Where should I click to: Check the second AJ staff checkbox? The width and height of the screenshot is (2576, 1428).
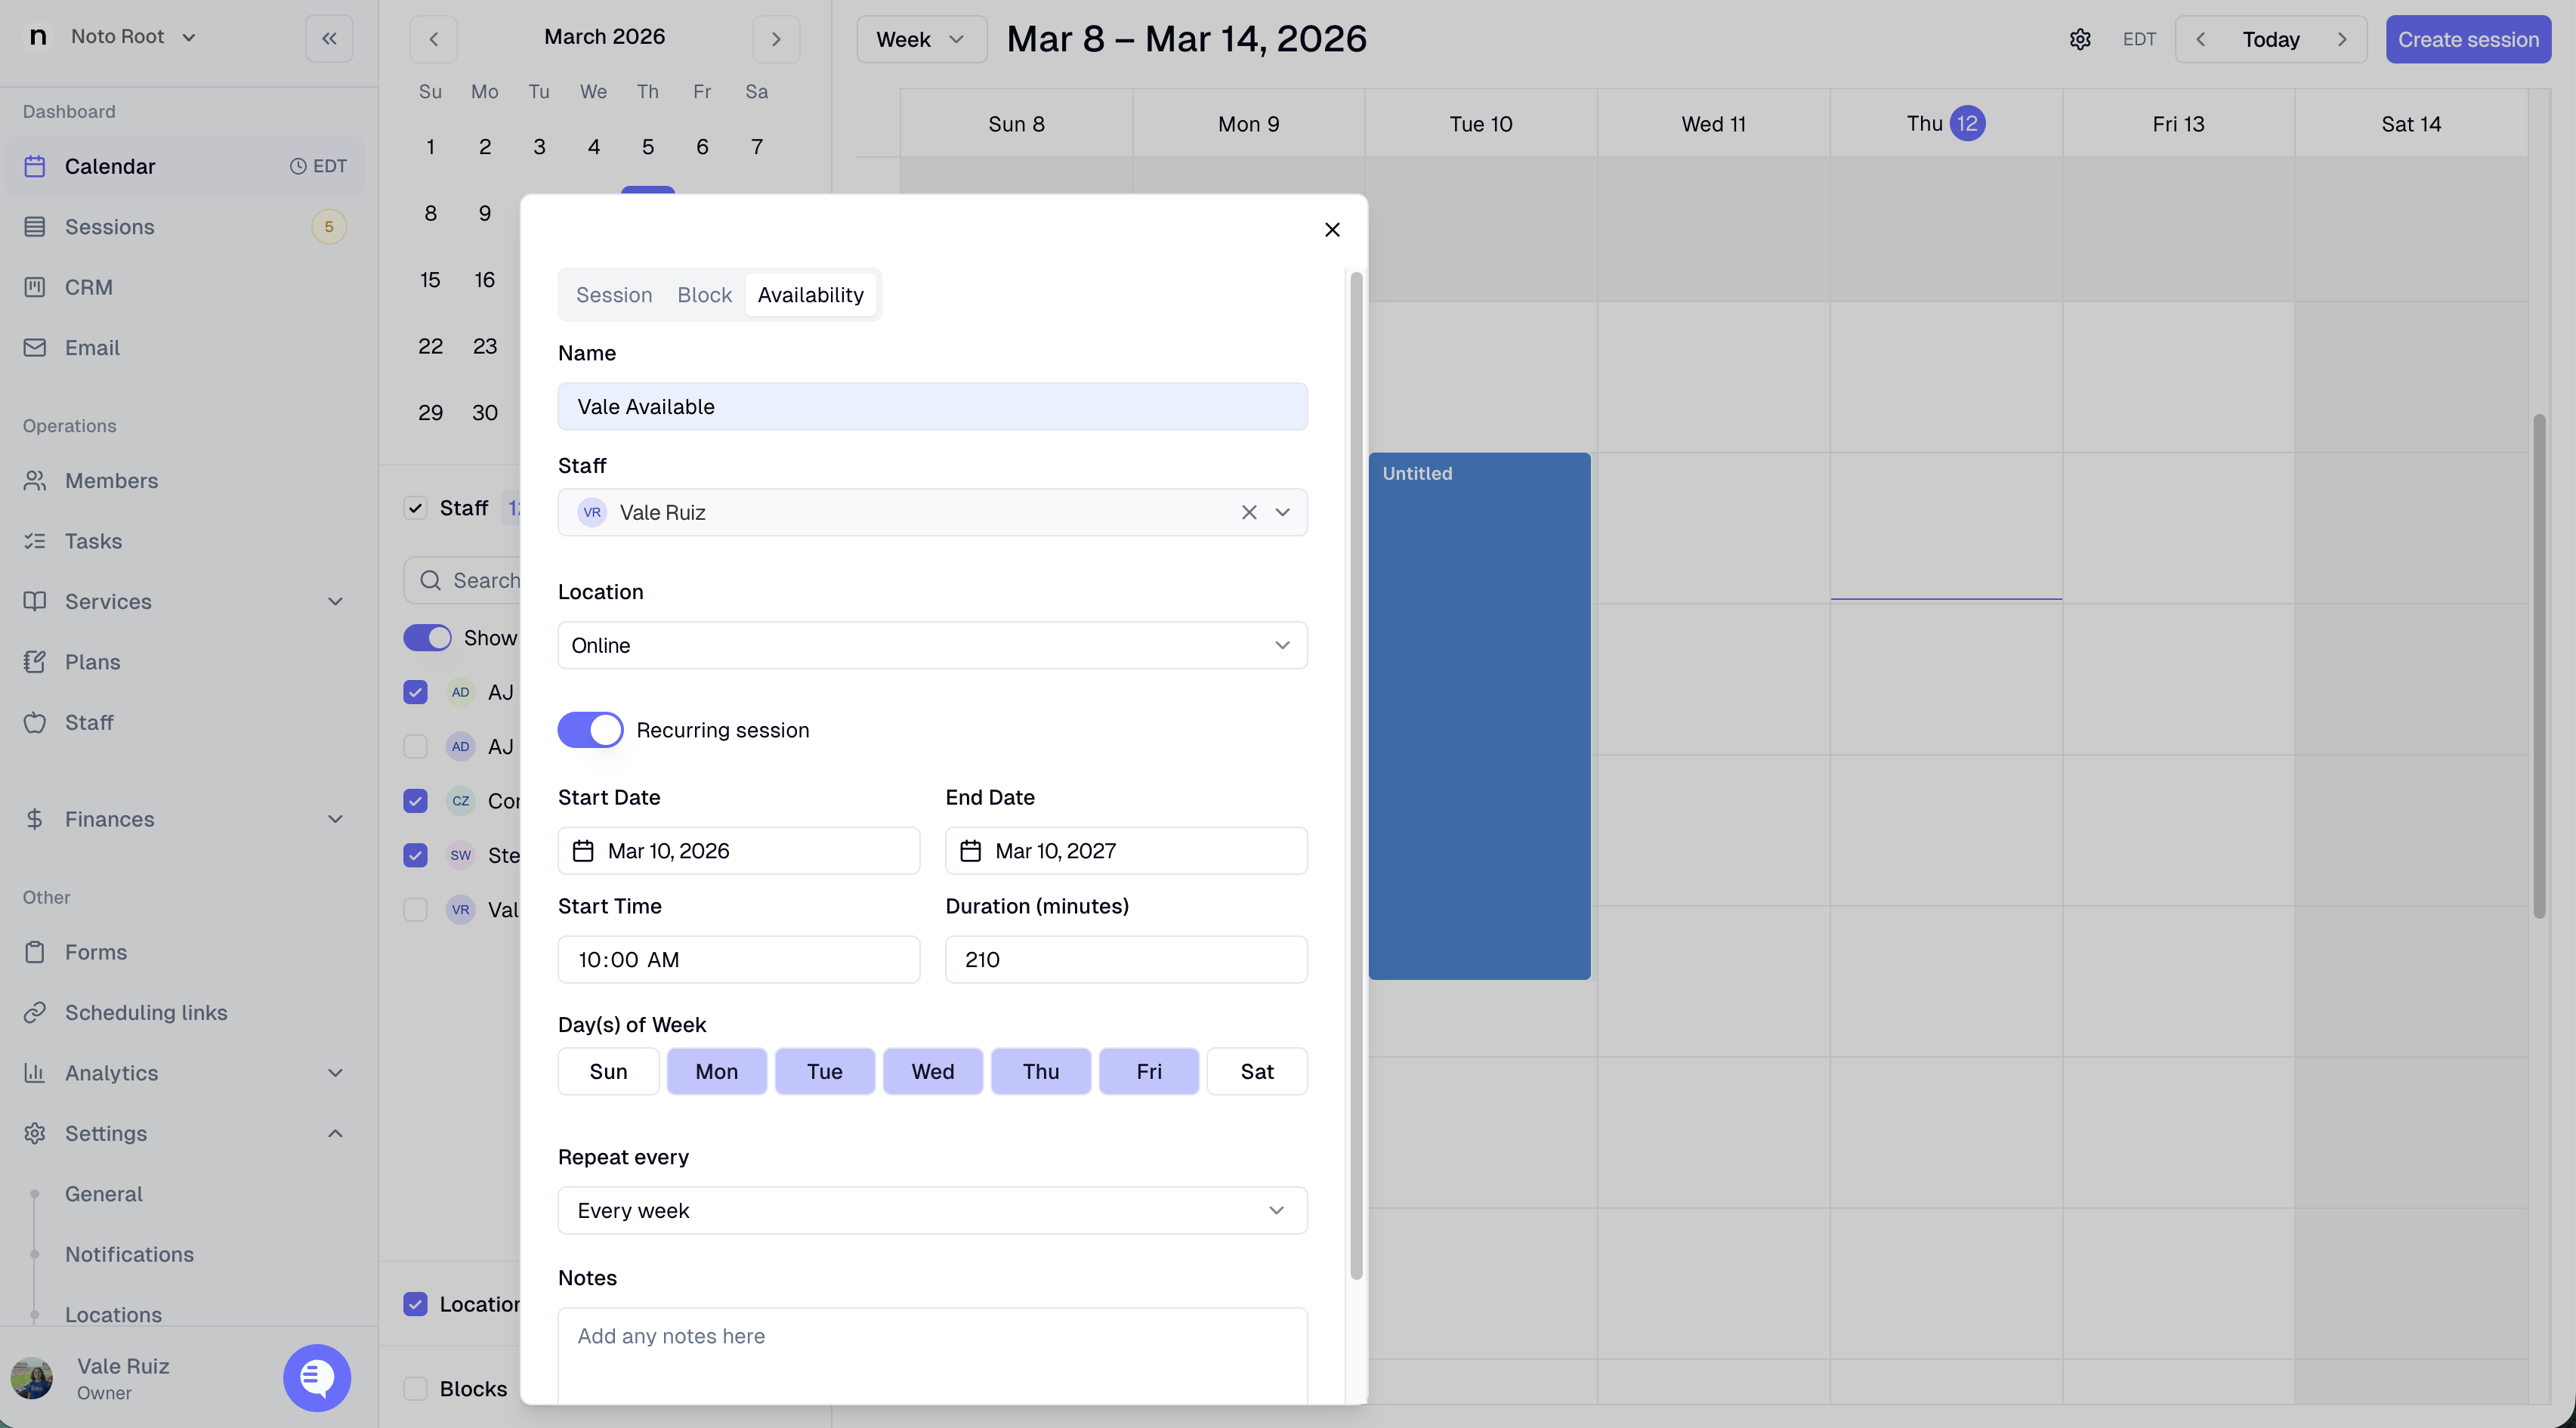[415, 746]
